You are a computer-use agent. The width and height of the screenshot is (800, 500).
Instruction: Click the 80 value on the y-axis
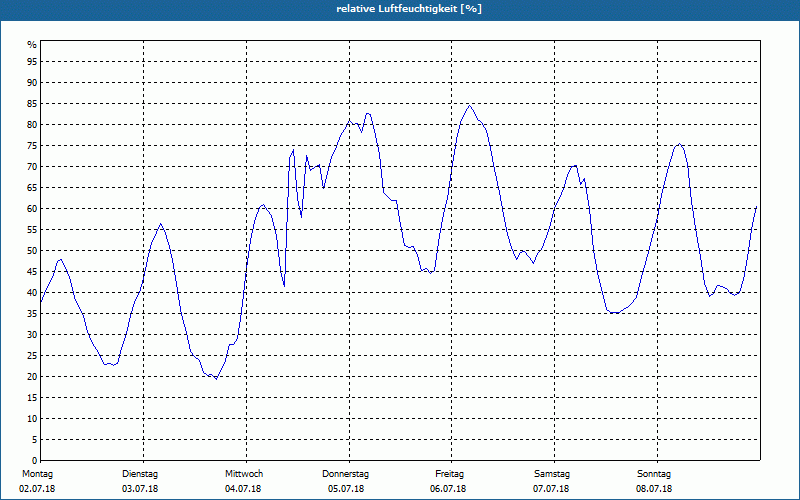(x=32, y=124)
